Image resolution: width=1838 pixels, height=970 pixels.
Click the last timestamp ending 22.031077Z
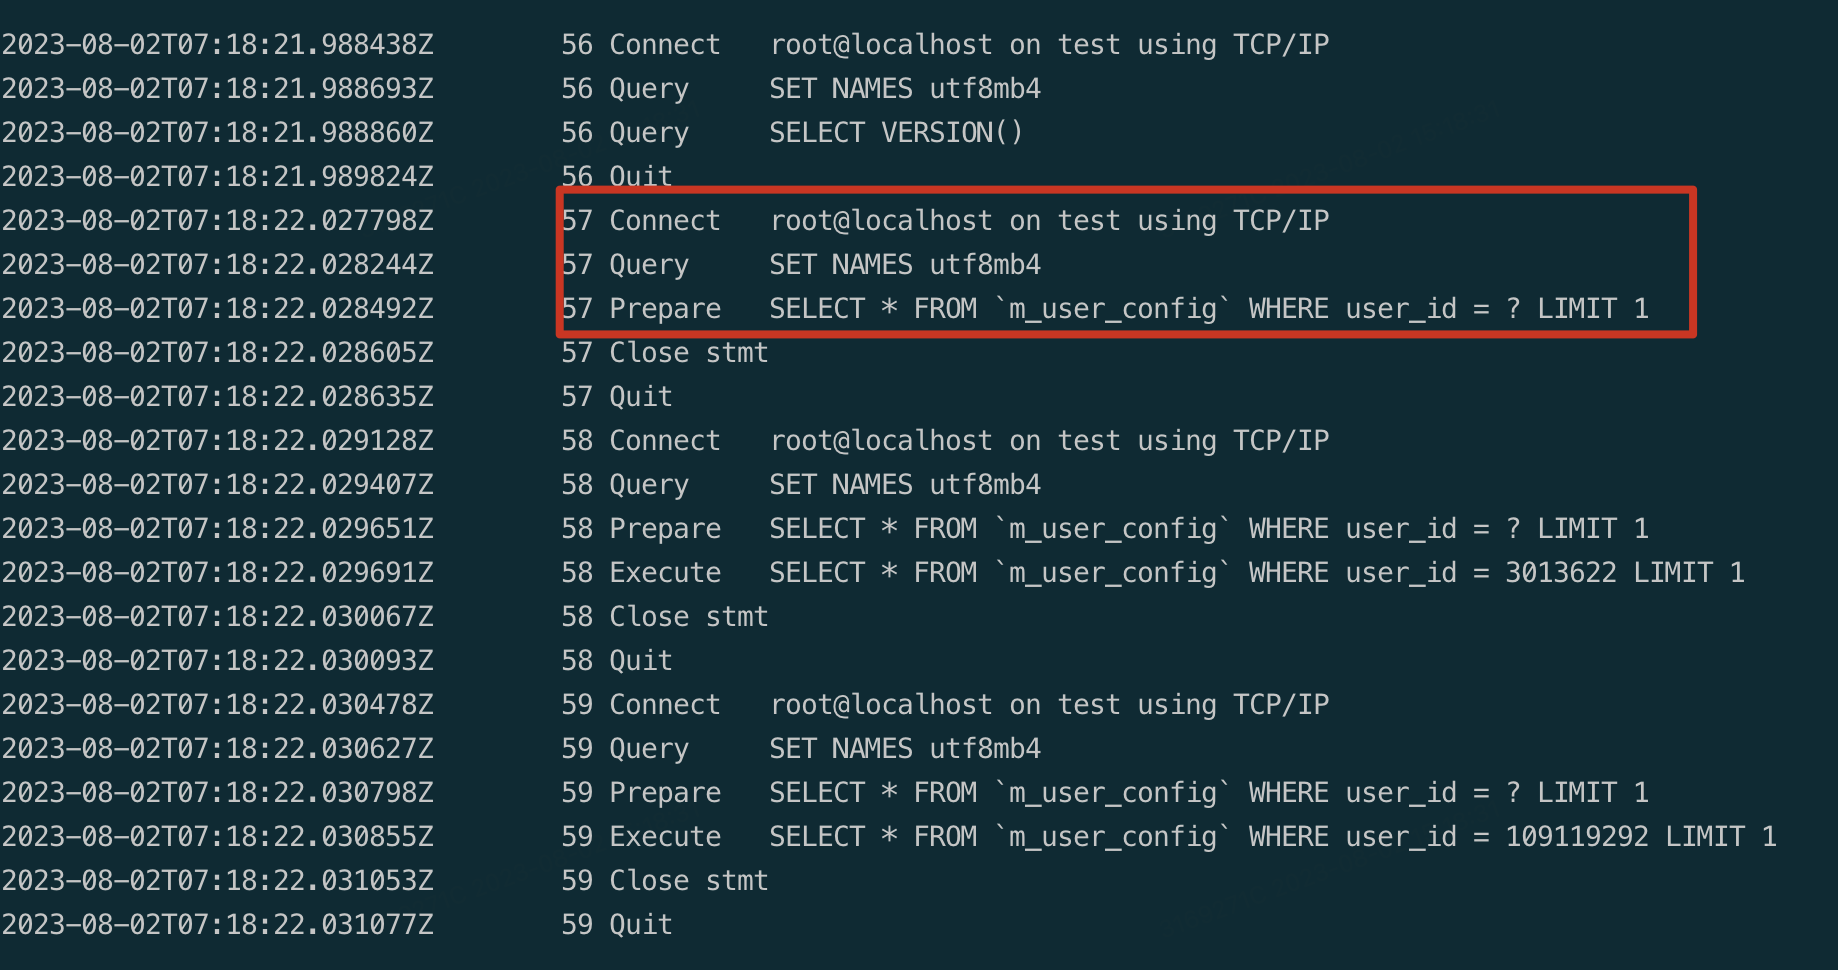click(x=217, y=925)
